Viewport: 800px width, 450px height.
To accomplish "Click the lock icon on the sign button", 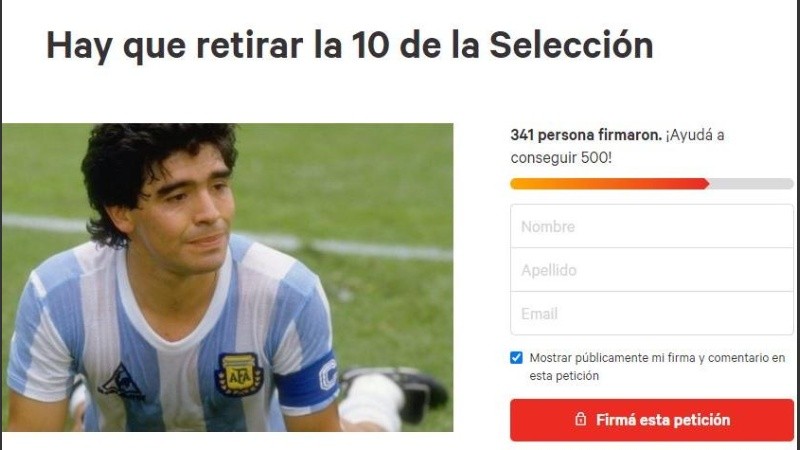I will click(x=580, y=419).
